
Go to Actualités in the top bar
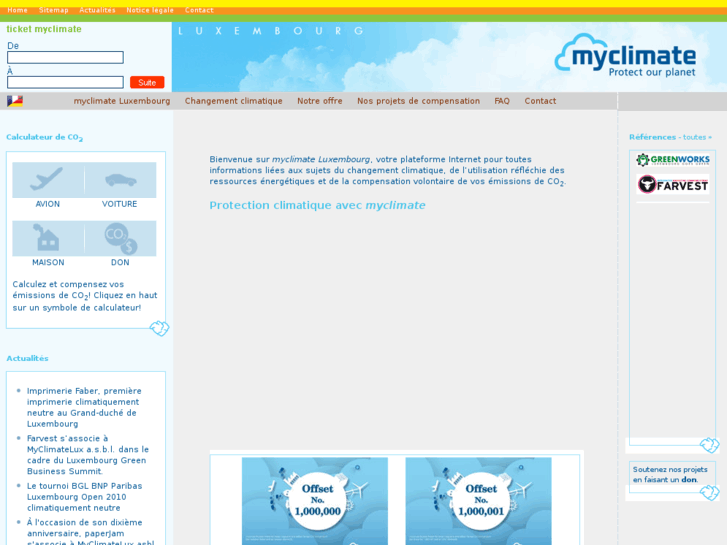(97, 10)
